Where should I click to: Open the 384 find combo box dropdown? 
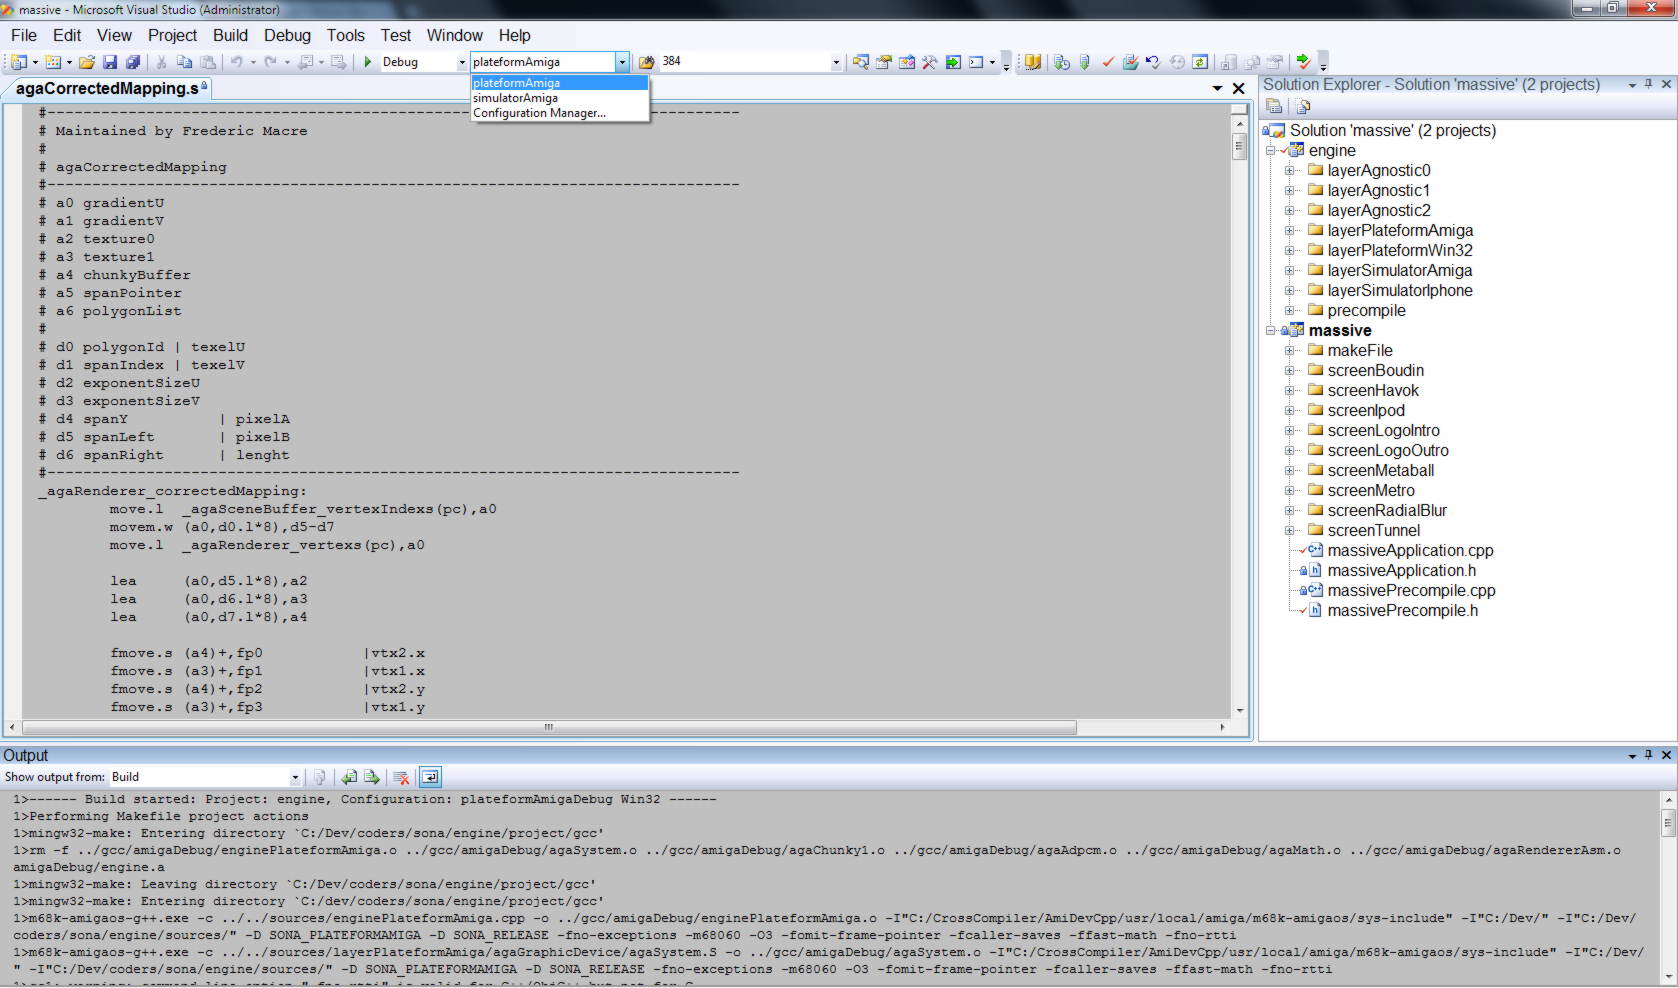[836, 62]
